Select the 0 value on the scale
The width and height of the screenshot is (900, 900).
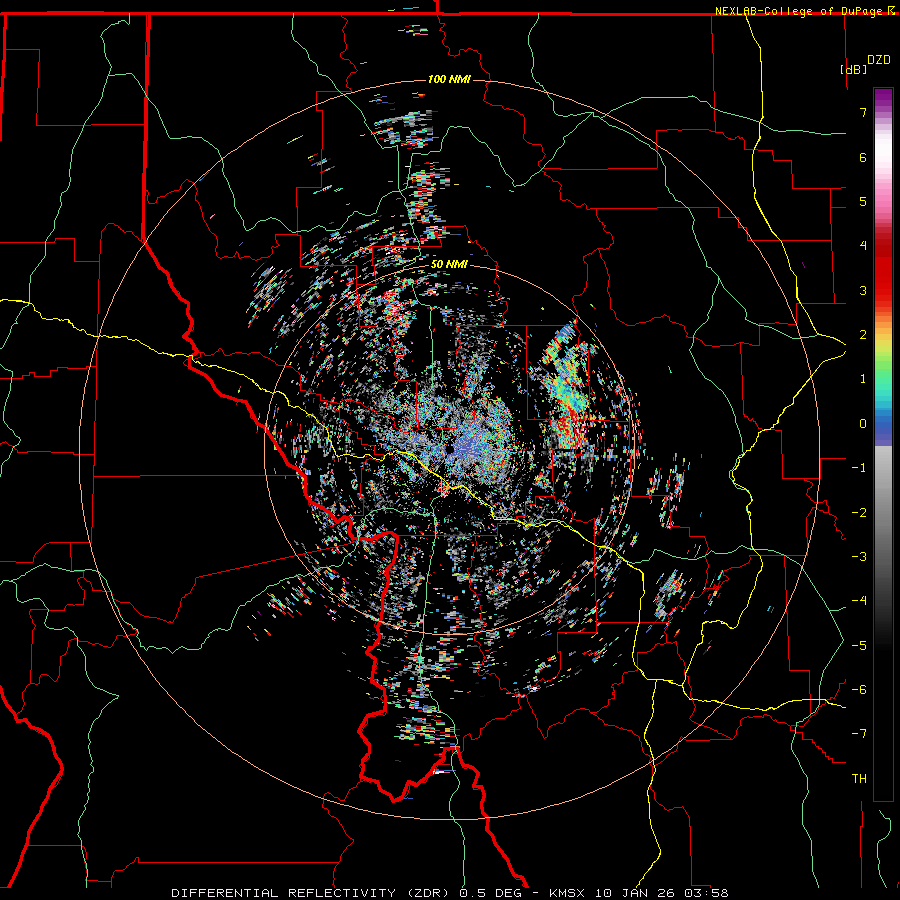(863, 423)
